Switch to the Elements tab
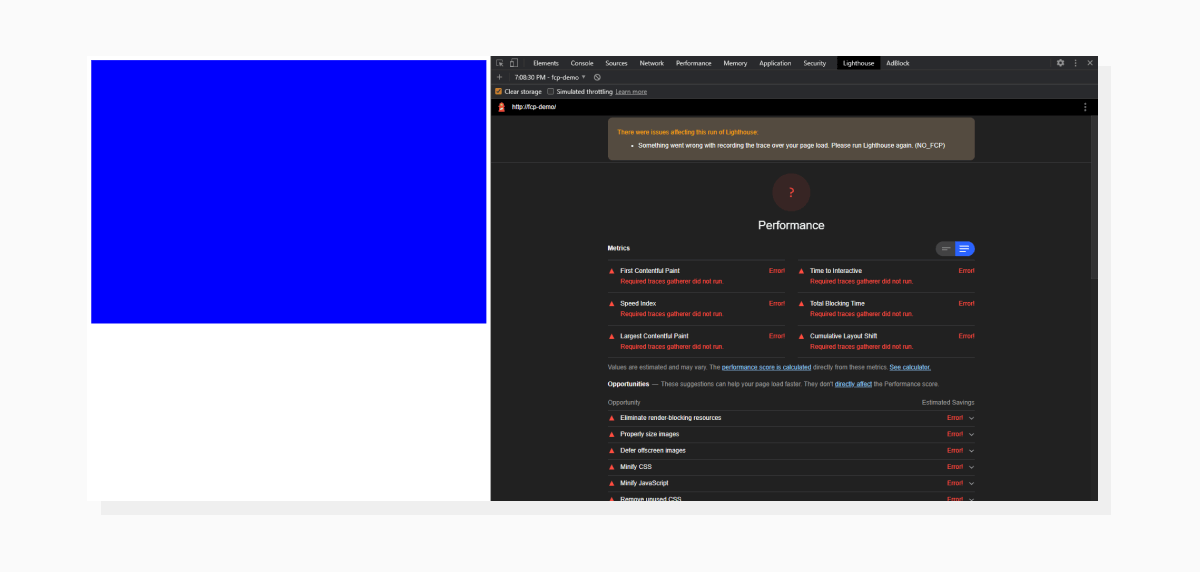Viewport: 1200px width, 572px height. (x=546, y=63)
